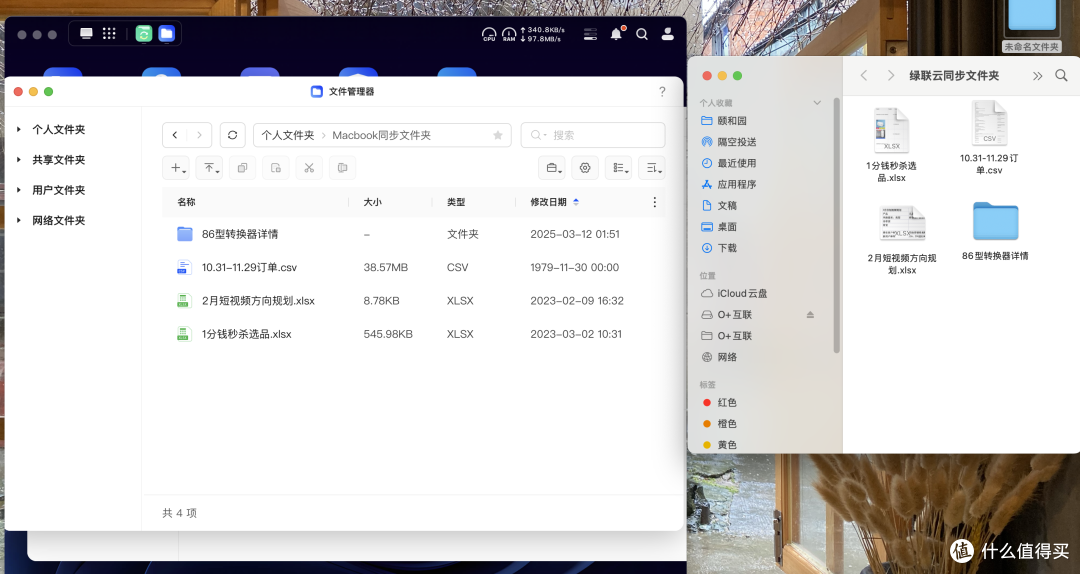Click the rename toolbar icon after the scissors

(x=342, y=168)
